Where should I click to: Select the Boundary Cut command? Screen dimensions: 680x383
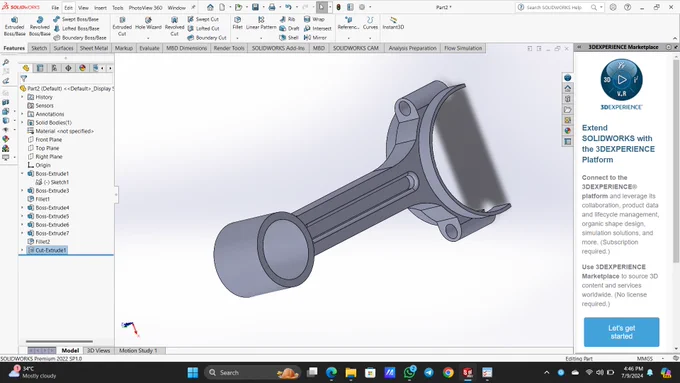[207, 38]
